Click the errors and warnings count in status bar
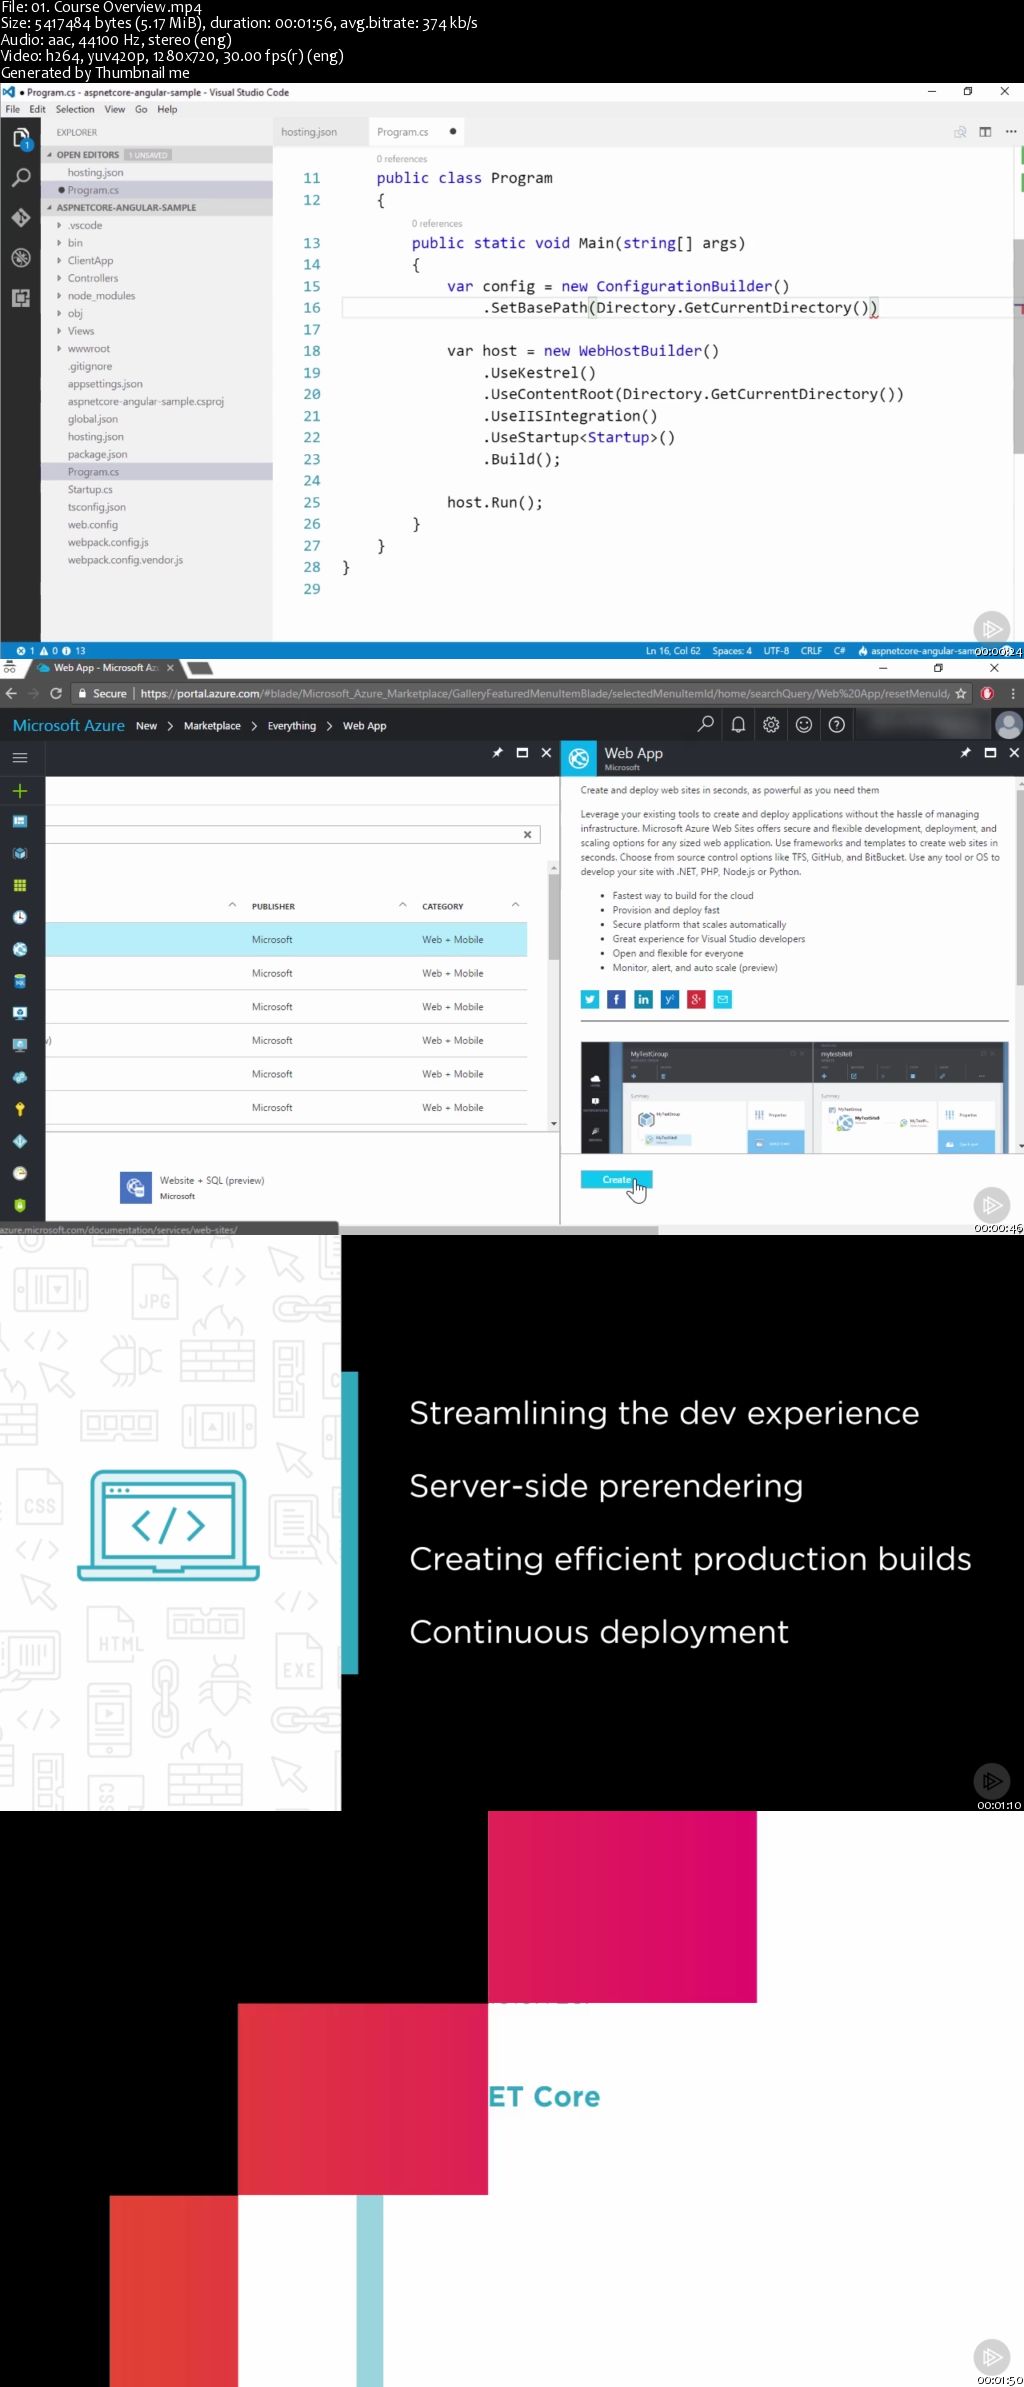The height and width of the screenshot is (2387, 1024). [x=50, y=651]
